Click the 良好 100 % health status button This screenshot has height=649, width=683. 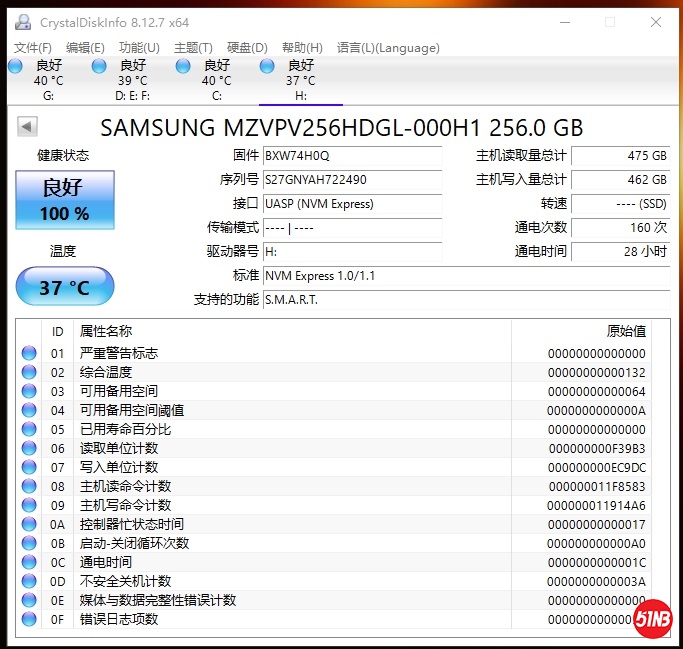(x=65, y=200)
